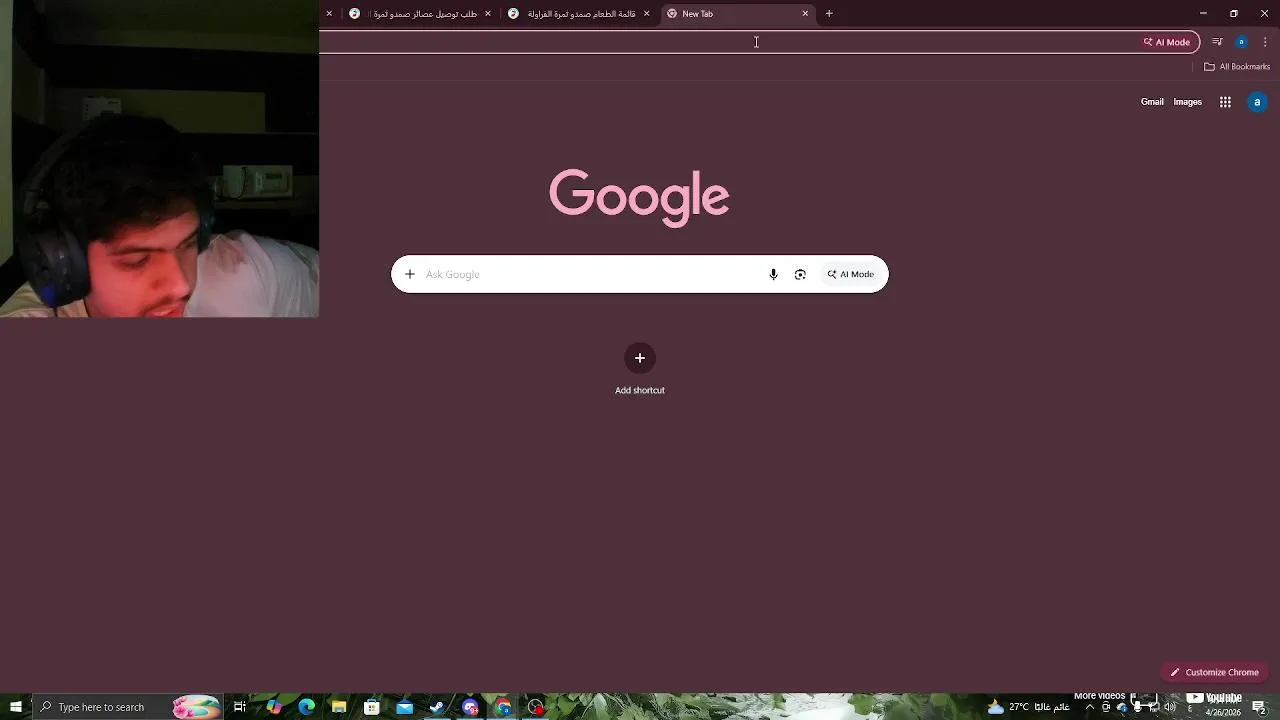This screenshot has width=1280, height=720.
Task: Open Microsoft Store from the taskbar
Action: tap(372, 707)
